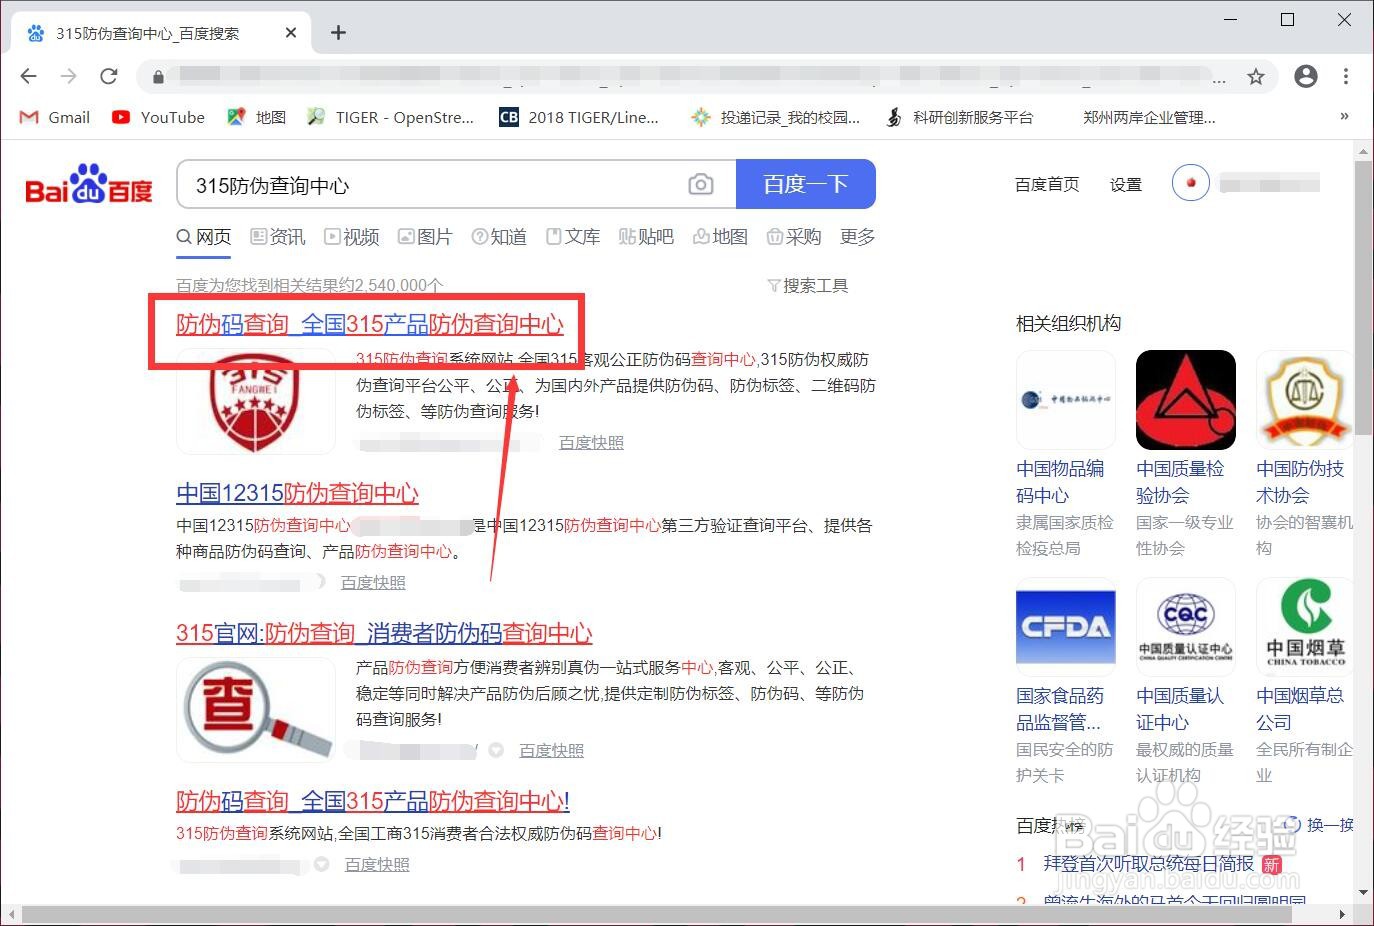The image size is (1374, 926).
Task: Bookmark this page with the star icon
Action: 1256,76
